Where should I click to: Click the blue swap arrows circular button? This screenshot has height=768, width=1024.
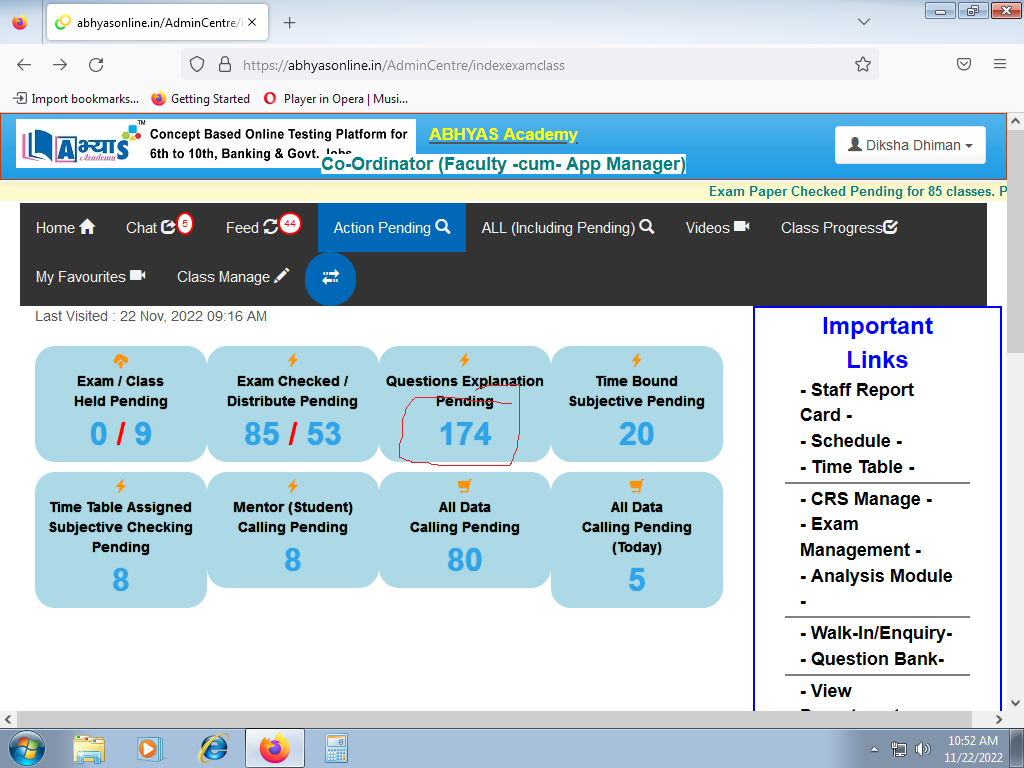330,277
